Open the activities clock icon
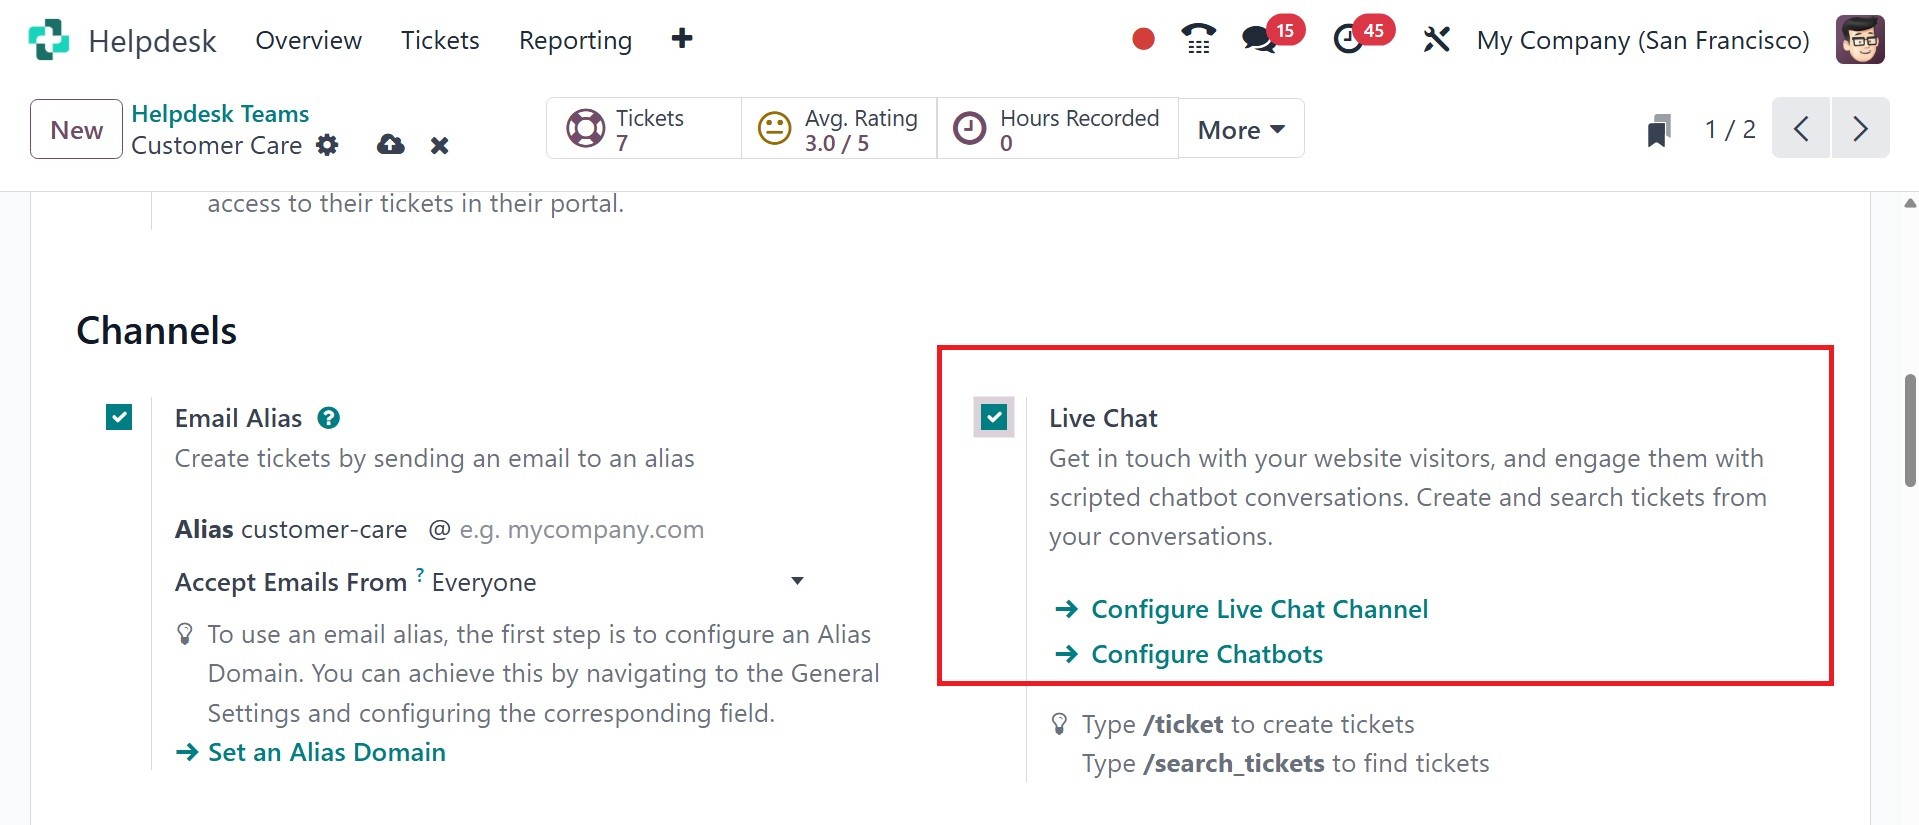Image resolution: width=1919 pixels, height=825 pixels. [x=1349, y=40]
